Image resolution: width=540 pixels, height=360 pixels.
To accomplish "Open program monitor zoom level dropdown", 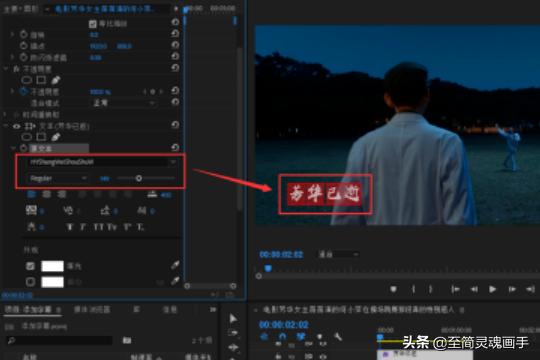I will [338, 255].
